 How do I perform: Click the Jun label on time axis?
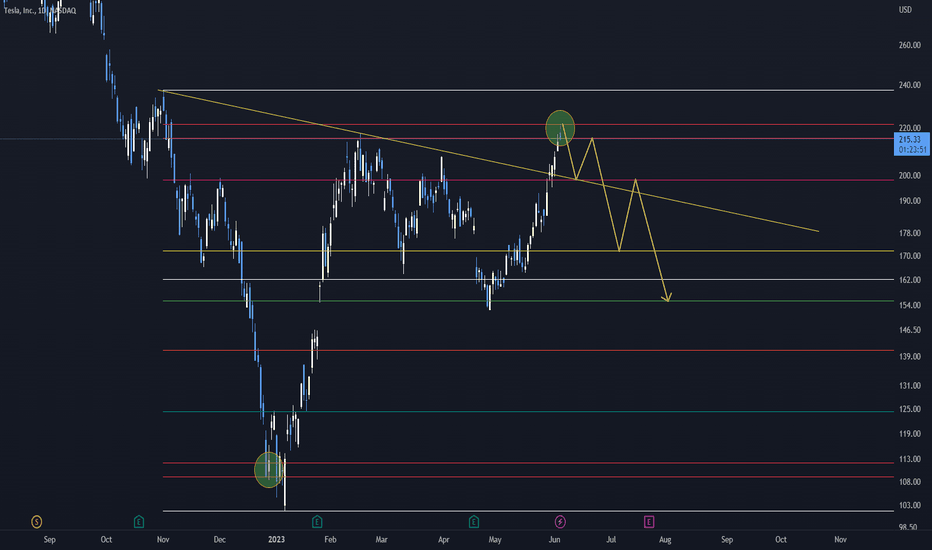554,539
